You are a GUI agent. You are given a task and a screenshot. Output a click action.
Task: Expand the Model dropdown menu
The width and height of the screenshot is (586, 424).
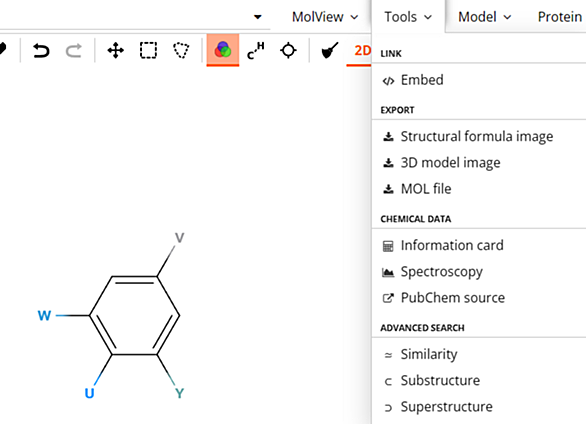(x=485, y=17)
